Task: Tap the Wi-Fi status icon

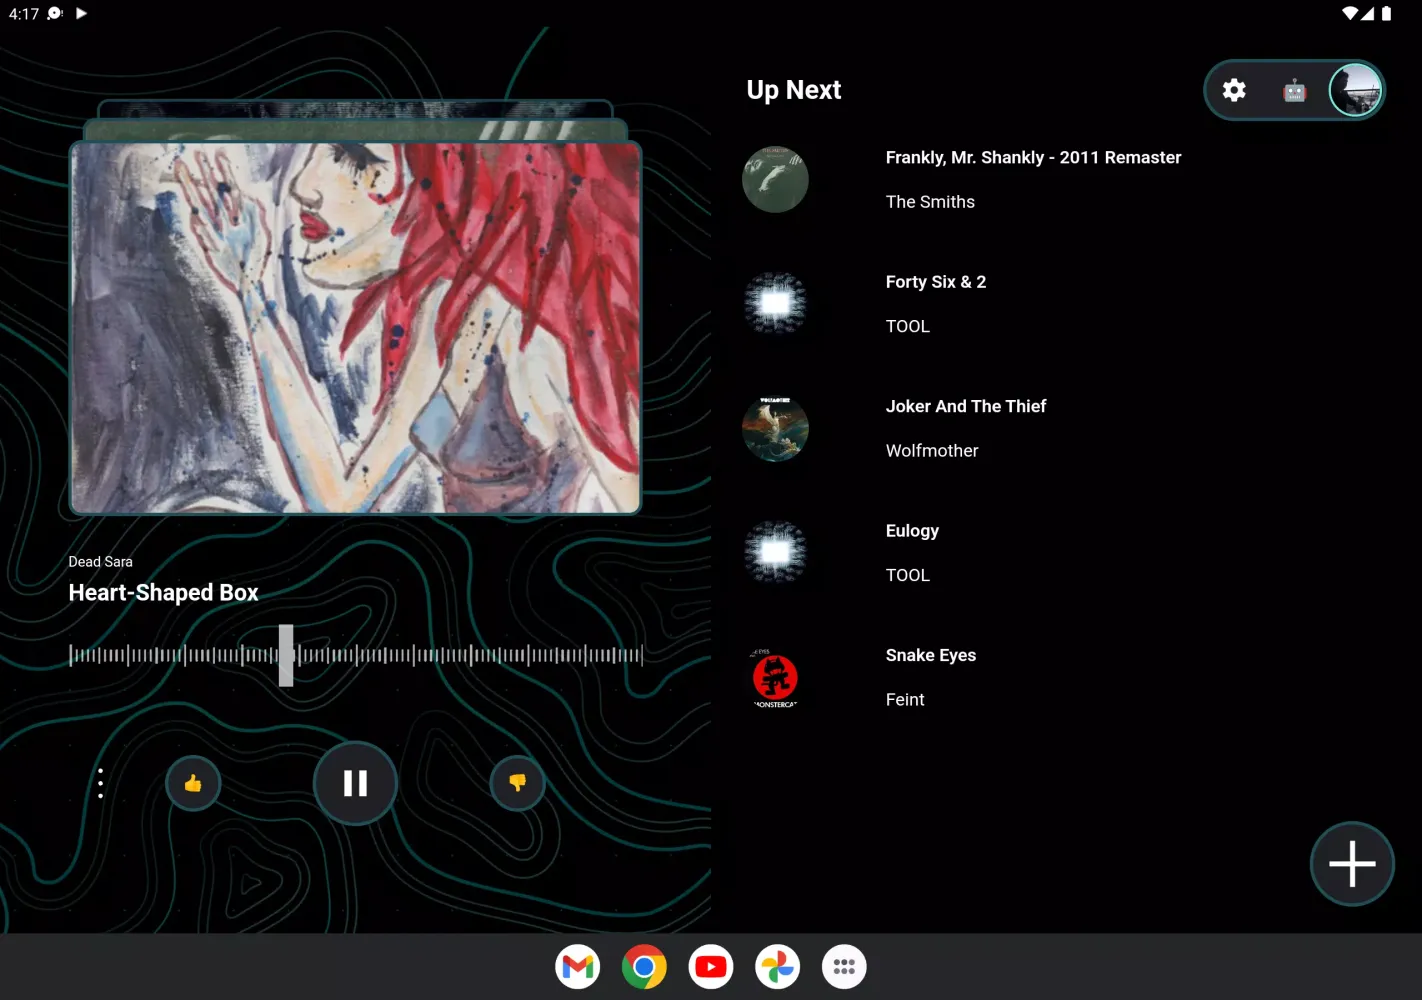Action: [x=1350, y=13]
